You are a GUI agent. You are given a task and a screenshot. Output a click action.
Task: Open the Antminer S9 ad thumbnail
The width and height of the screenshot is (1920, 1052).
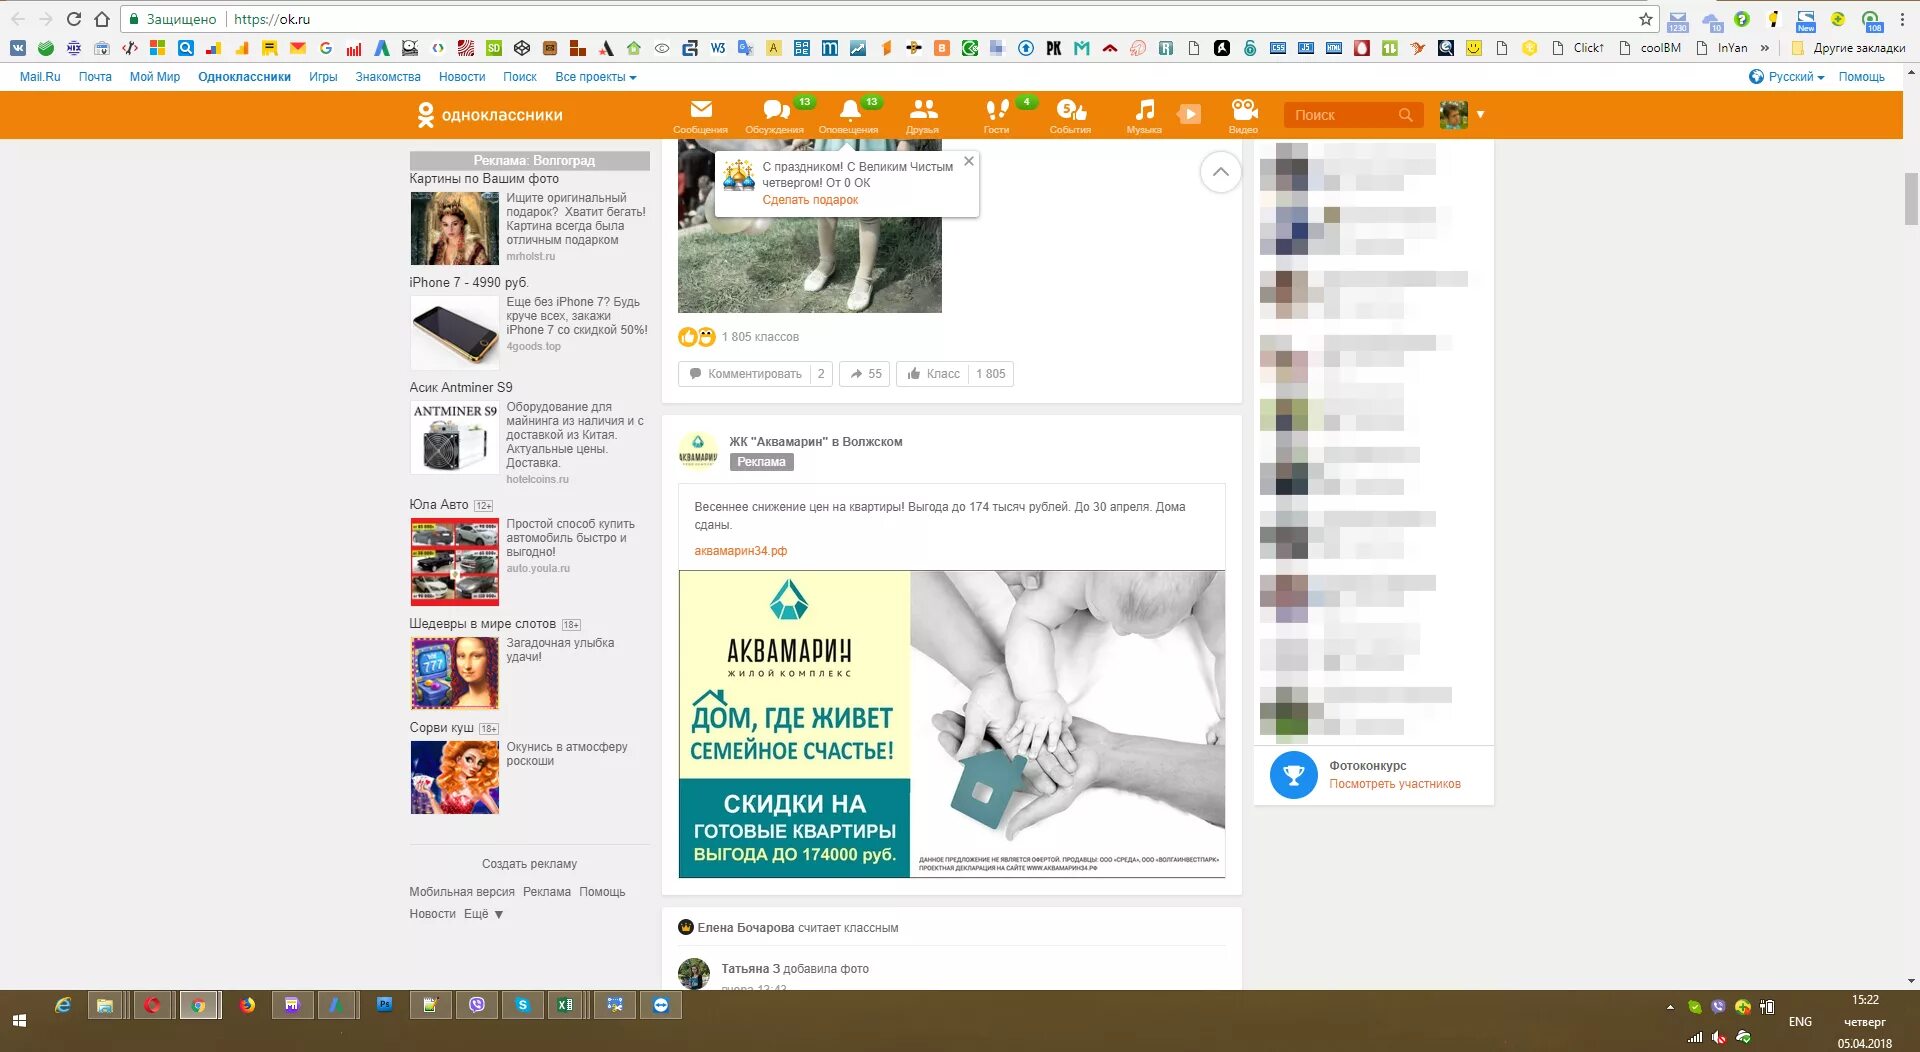coord(454,437)
